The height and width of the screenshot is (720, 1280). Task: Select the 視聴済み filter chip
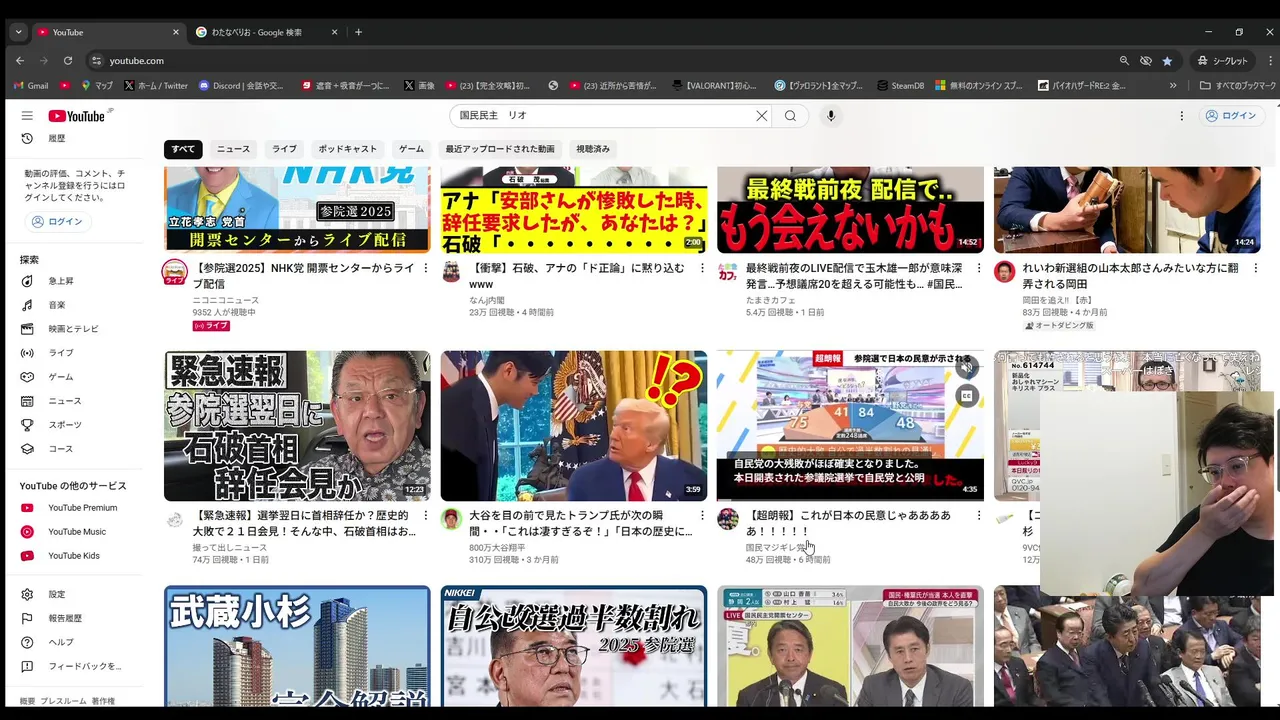(593, 149)
